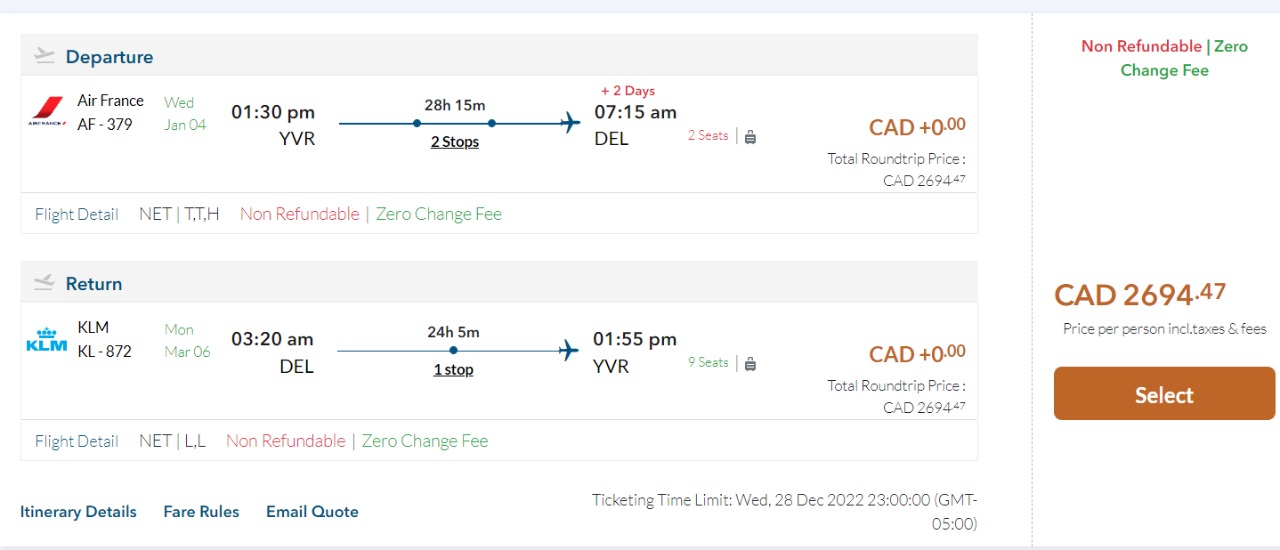This screenshot has width=1280, height=550.
Task: Click the CAD 2694.47 per person price
Action: pyautogui.click(x=1140, y=296)
